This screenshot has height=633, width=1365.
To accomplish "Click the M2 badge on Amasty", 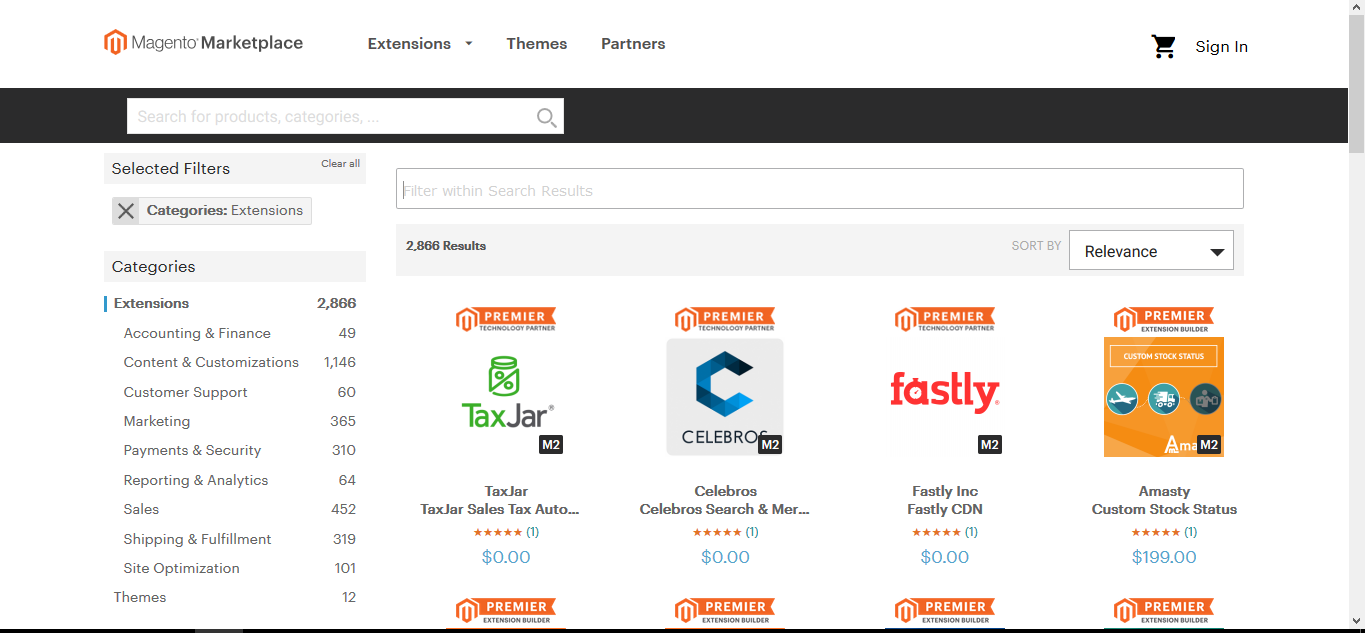I will tap(1209, 444).
